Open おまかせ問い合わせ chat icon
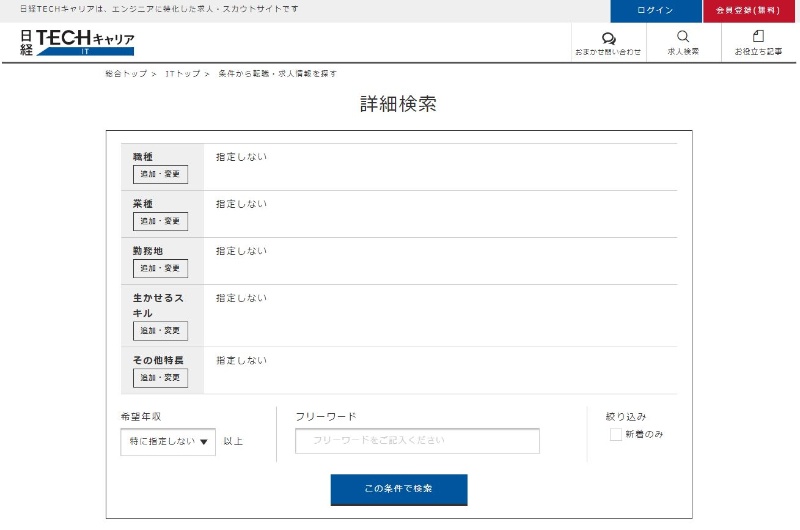800x530 pixels. click(x=608, y=38)
